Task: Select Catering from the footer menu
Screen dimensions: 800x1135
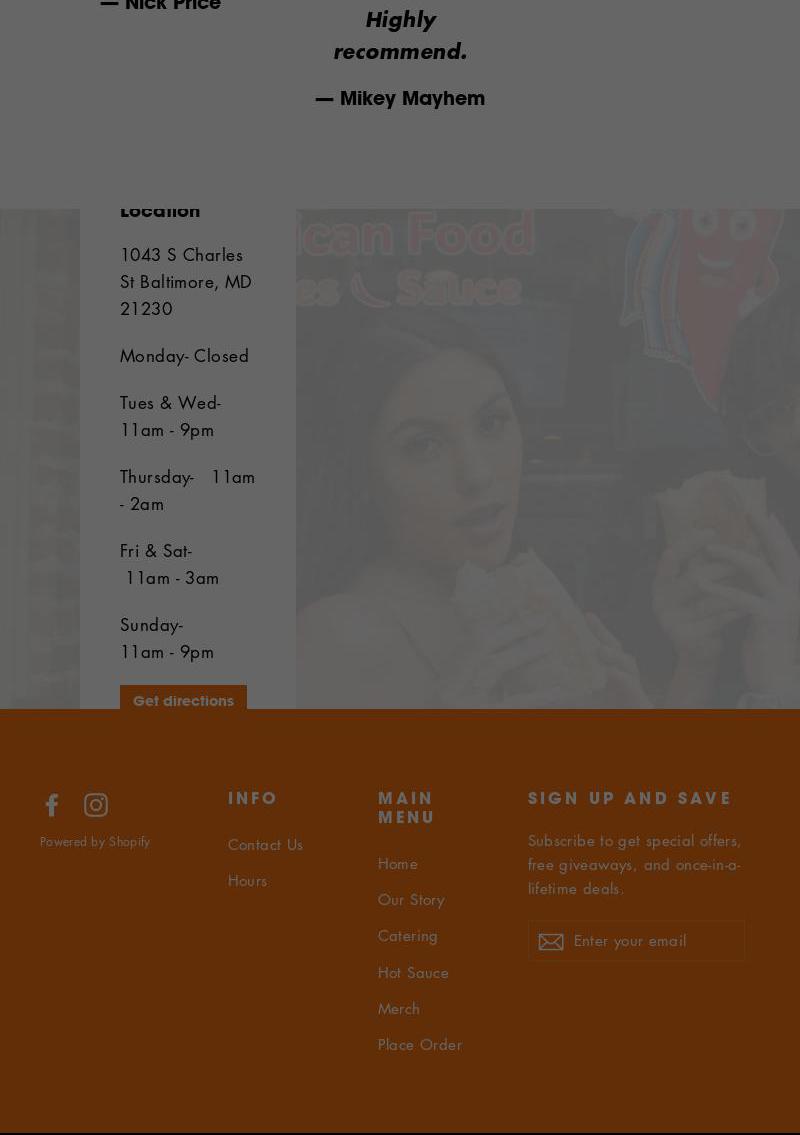Action: pyautogui.click(x=408, y=935)
